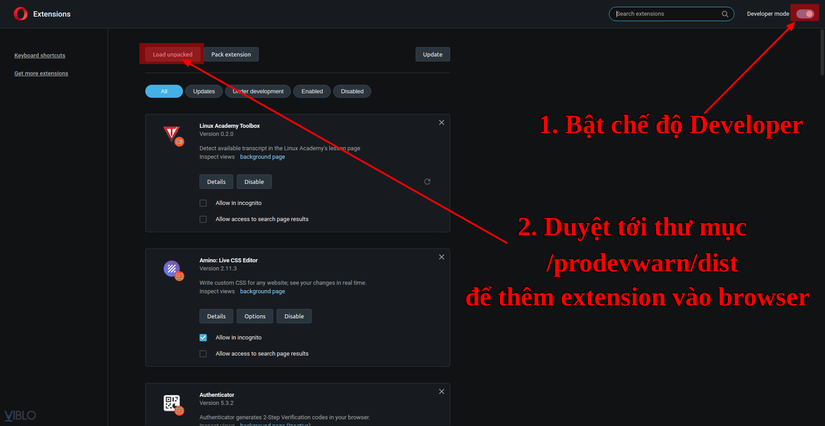Open Options for Amino Live CSS Editor
The width and height of the screenshot is (825, 426).
pyautogui.click(x=255, y=316)
